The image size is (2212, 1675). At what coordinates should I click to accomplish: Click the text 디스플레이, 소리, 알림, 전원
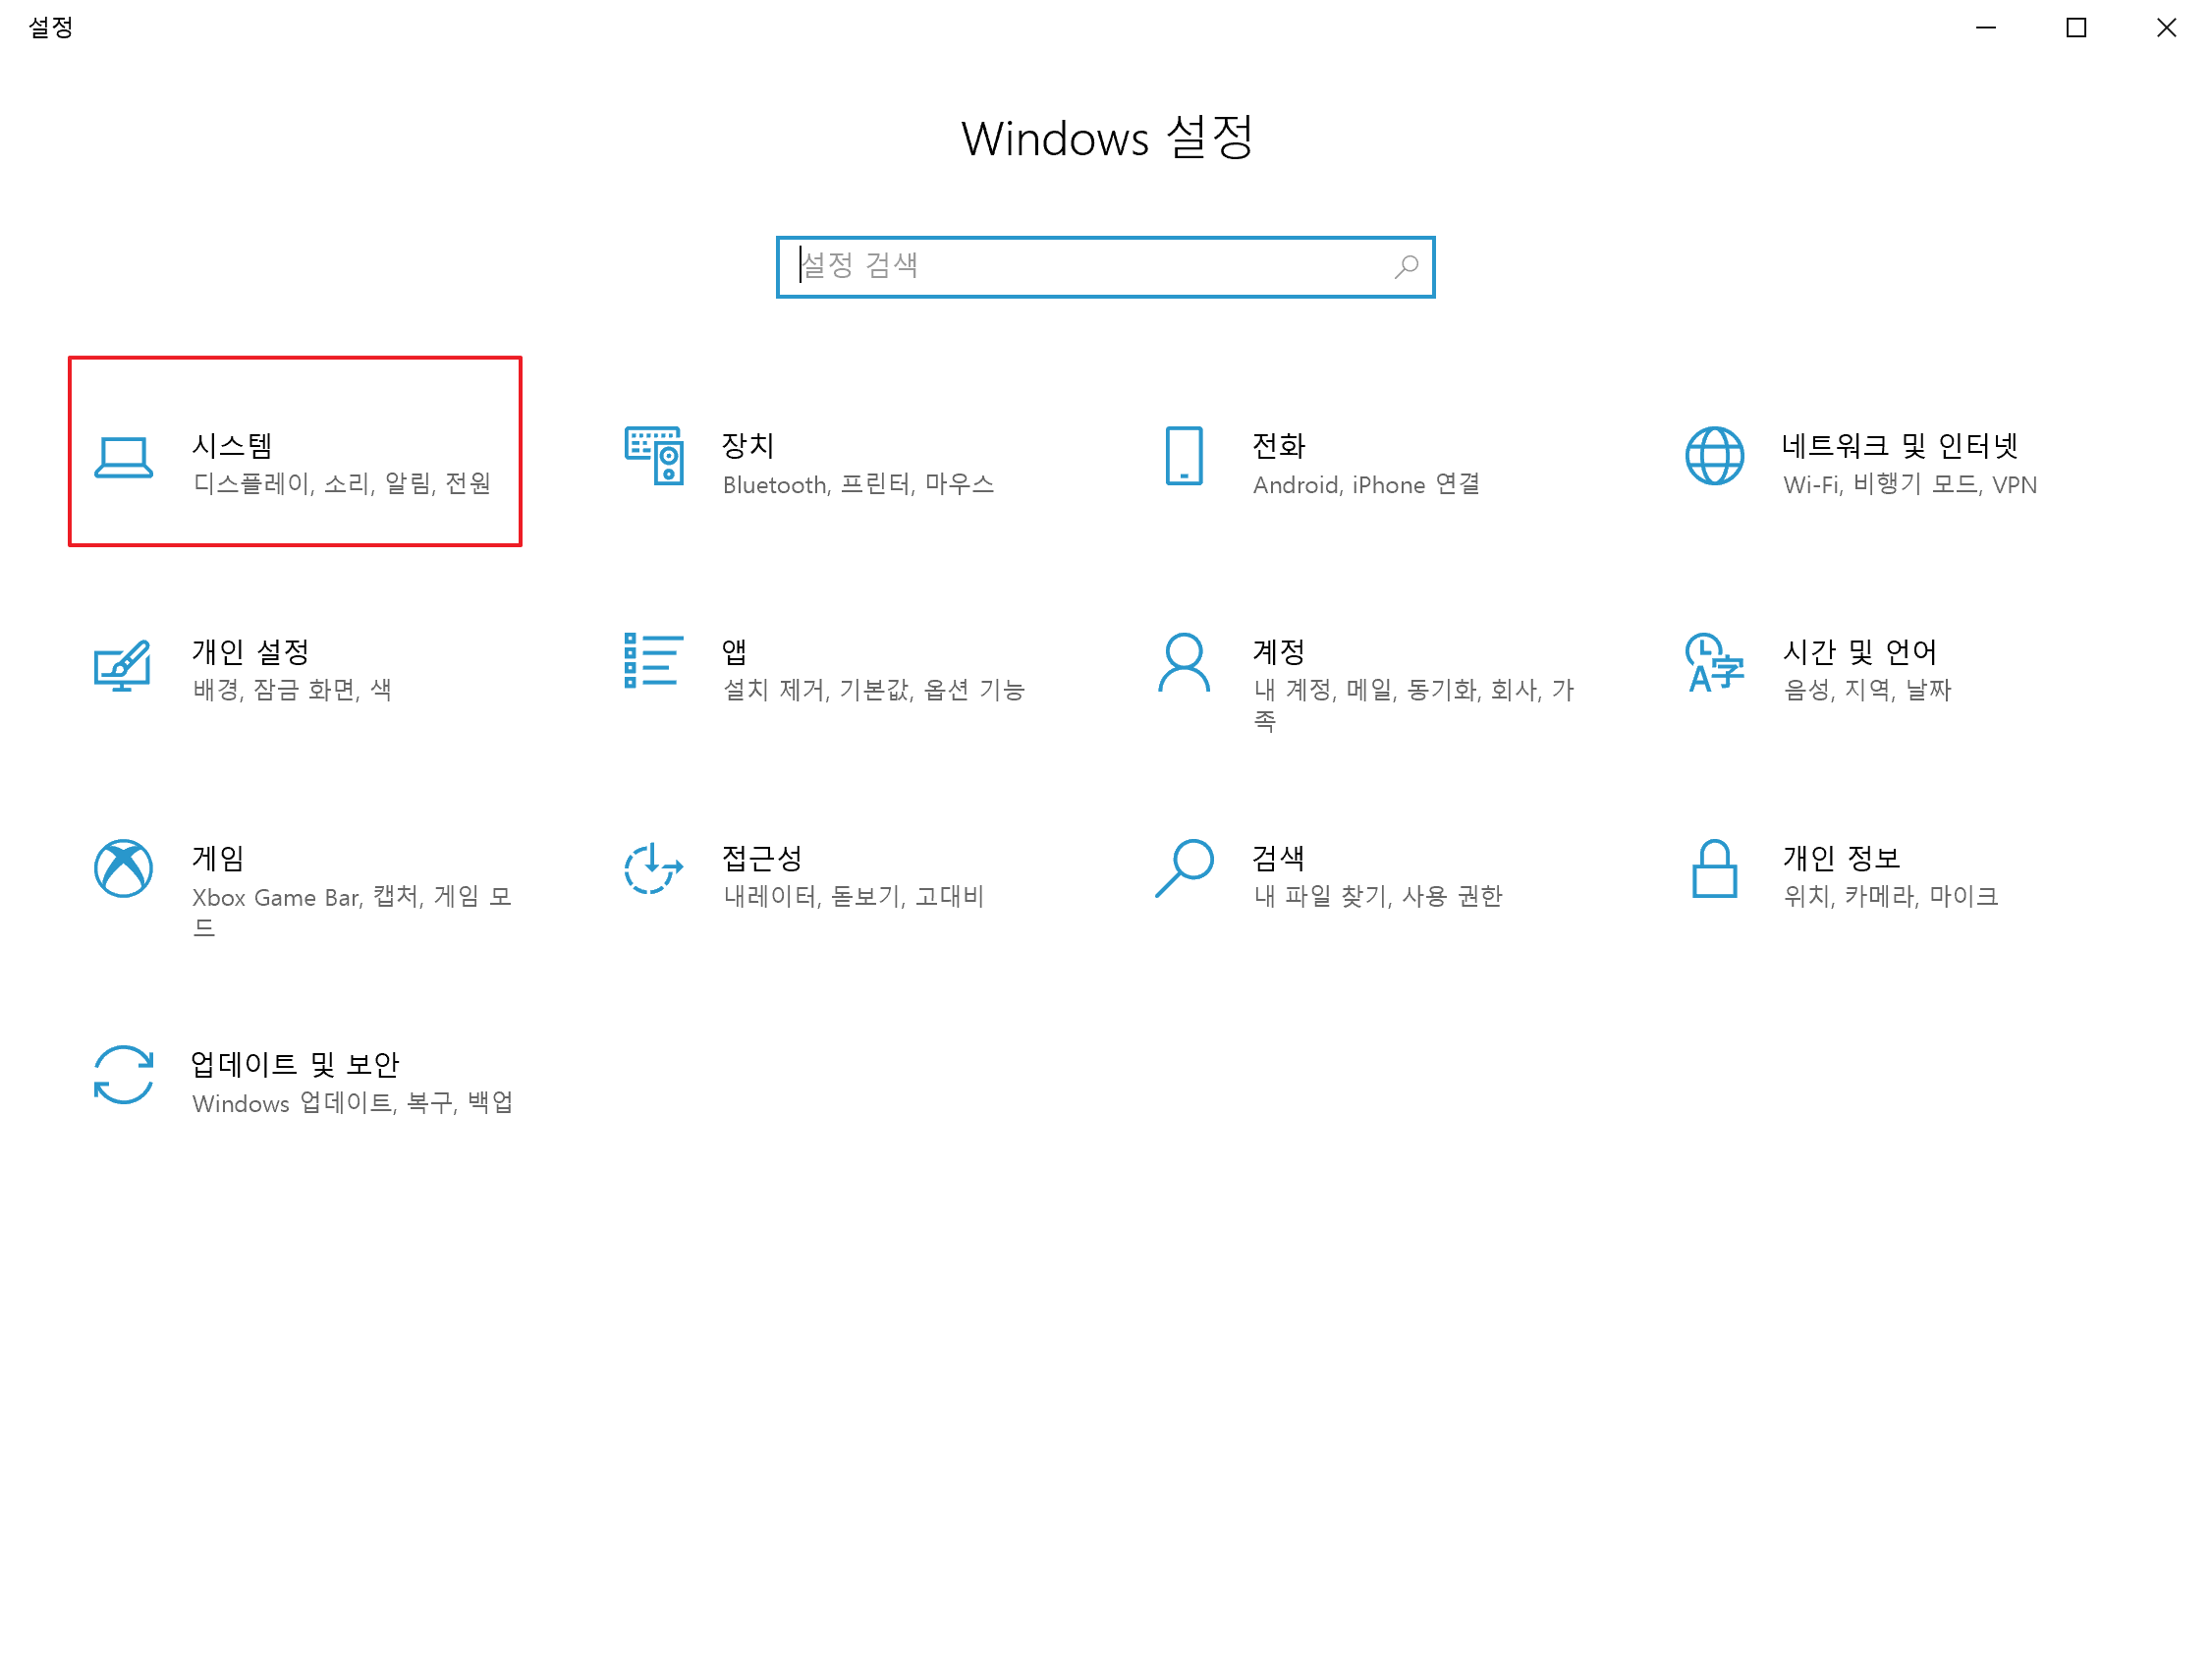coord(342,484)
